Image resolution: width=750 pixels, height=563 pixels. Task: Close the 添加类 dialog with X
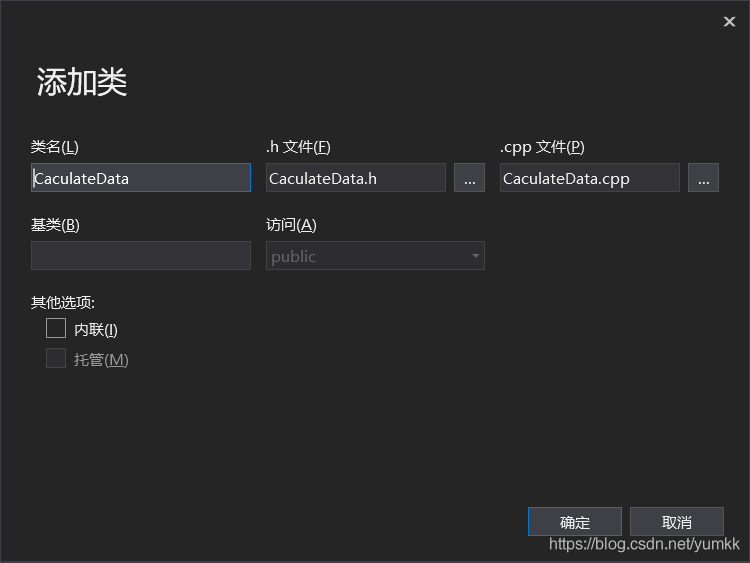tap(729, 22)
